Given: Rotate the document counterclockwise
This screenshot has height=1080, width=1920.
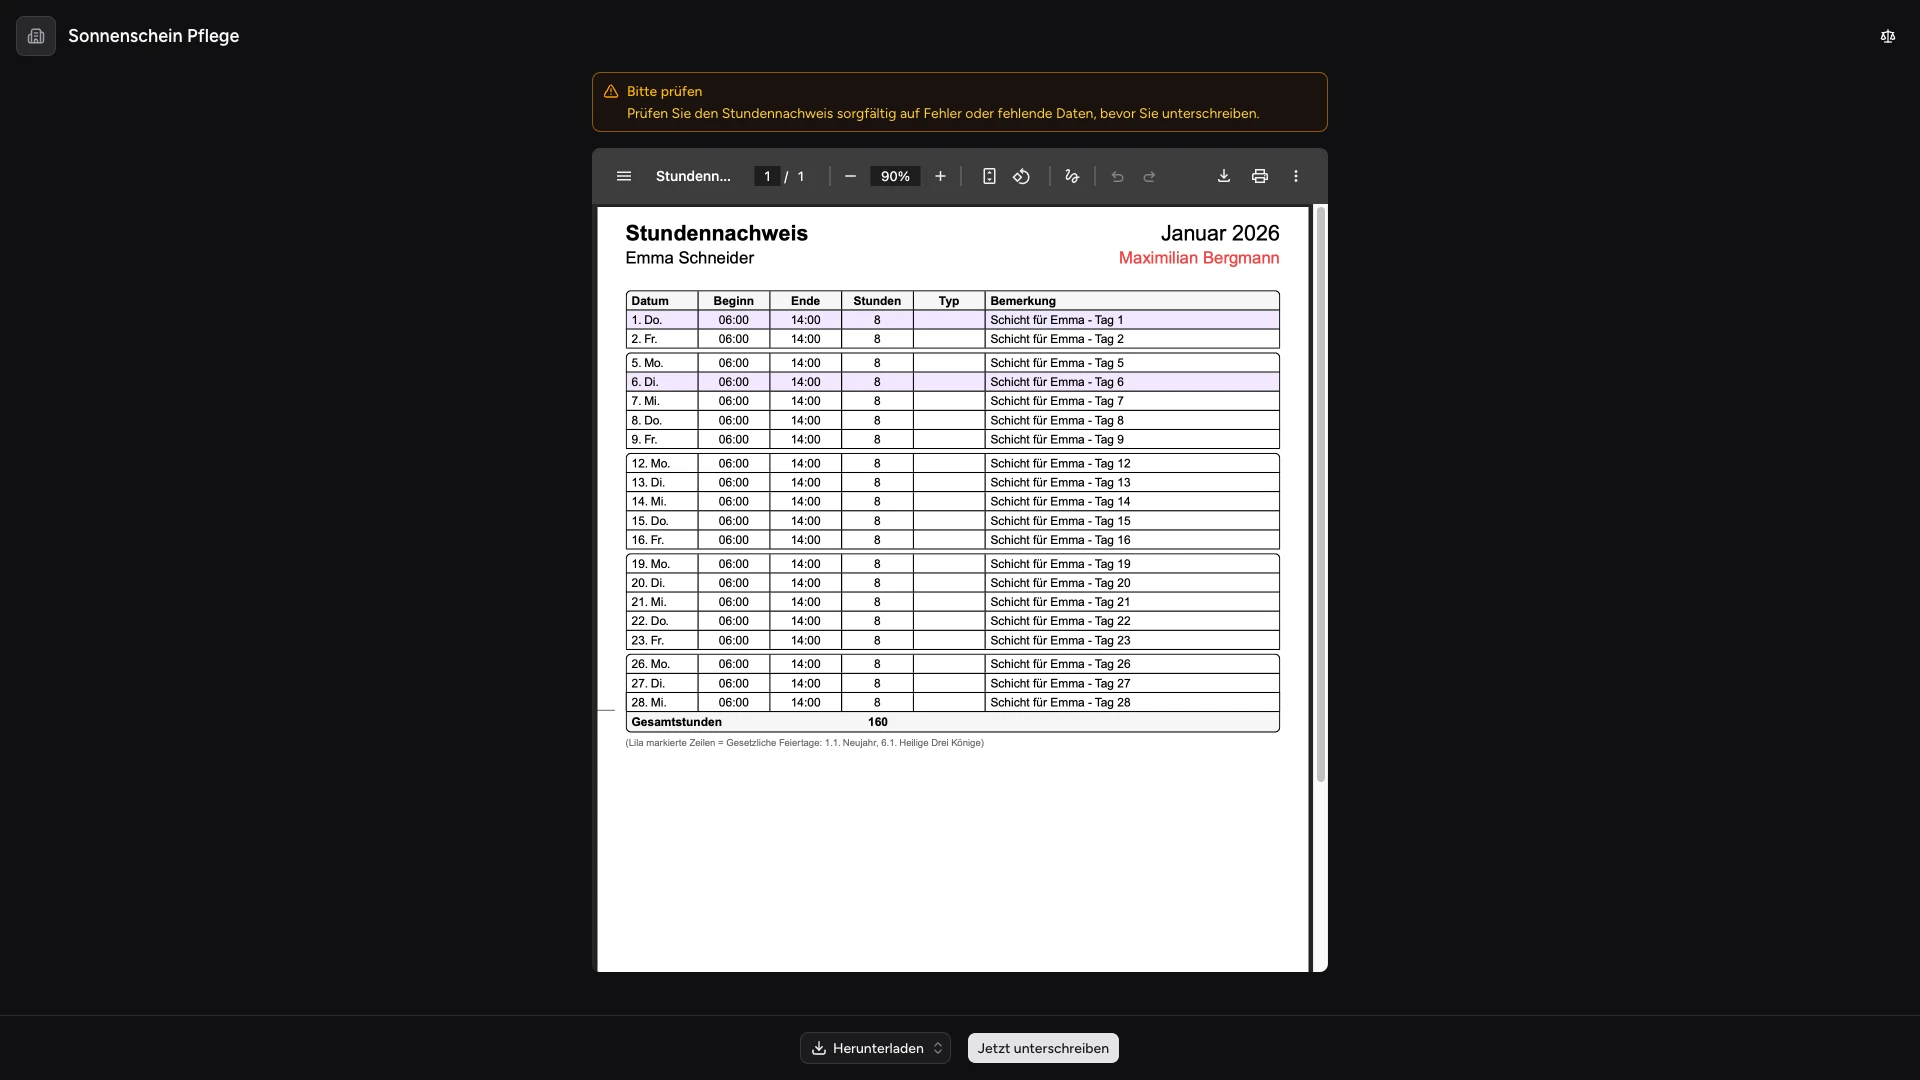Looking at the screenshot, I should coord(1021,176).
